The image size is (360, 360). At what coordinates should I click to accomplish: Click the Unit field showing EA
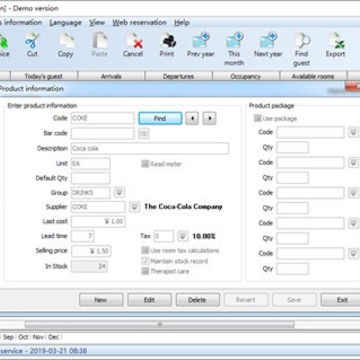coord(90,164)
